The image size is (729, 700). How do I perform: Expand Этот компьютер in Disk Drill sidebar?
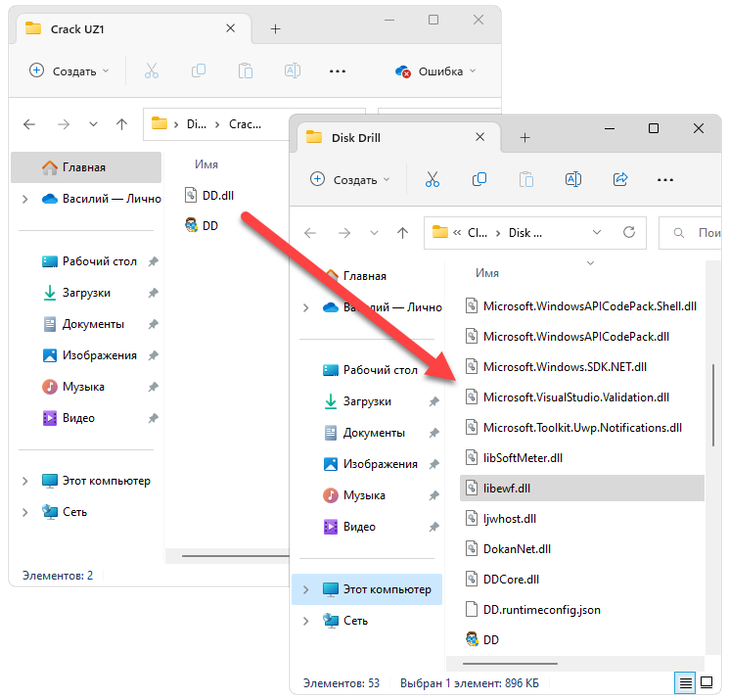[305, 590]
